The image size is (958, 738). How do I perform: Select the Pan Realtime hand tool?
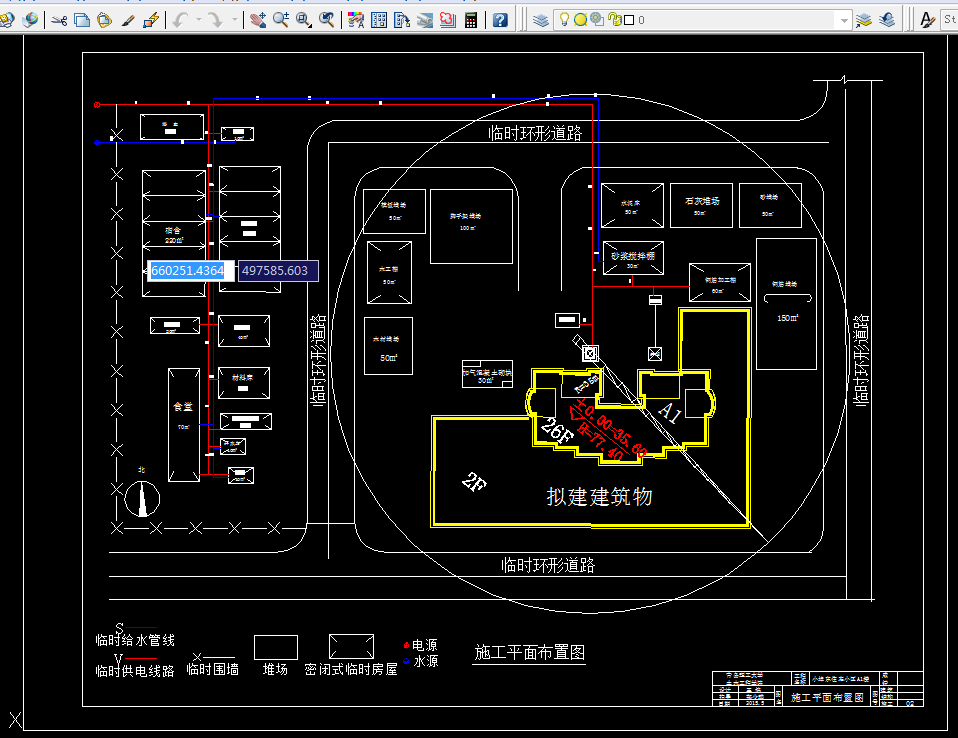coord(257,18)
